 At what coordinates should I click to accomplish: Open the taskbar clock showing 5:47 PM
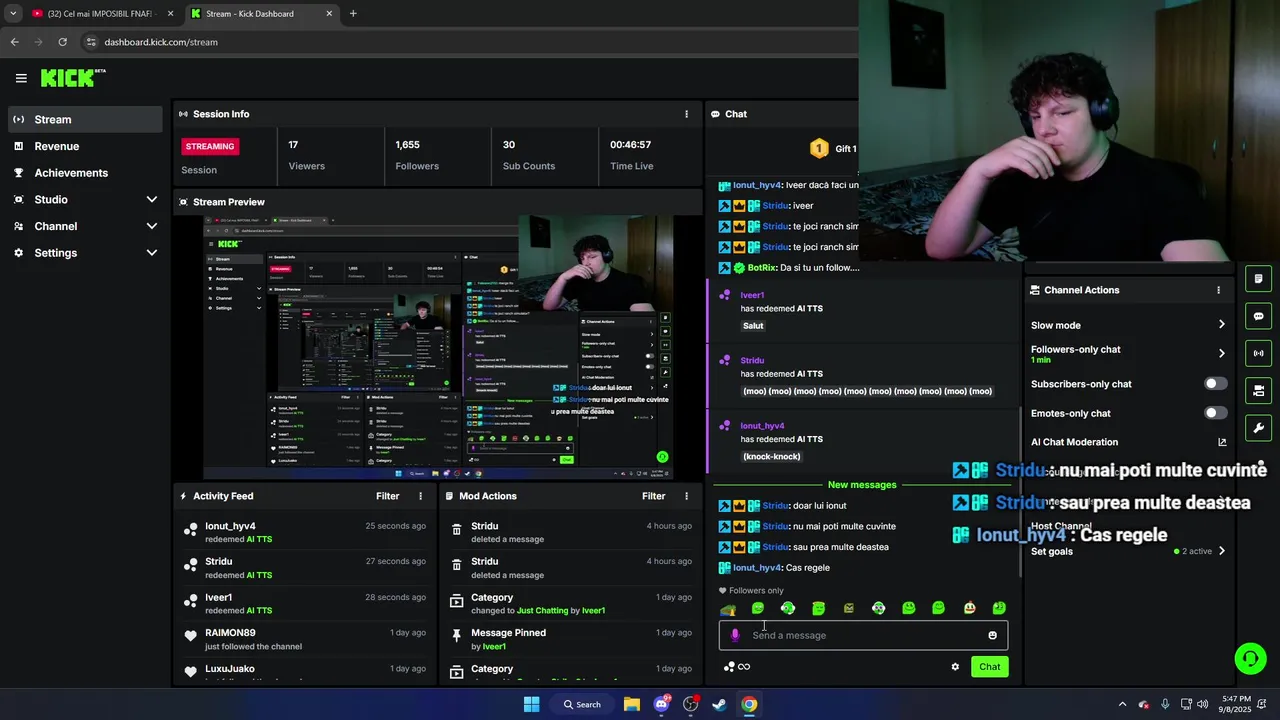(x=1236, y=704)
